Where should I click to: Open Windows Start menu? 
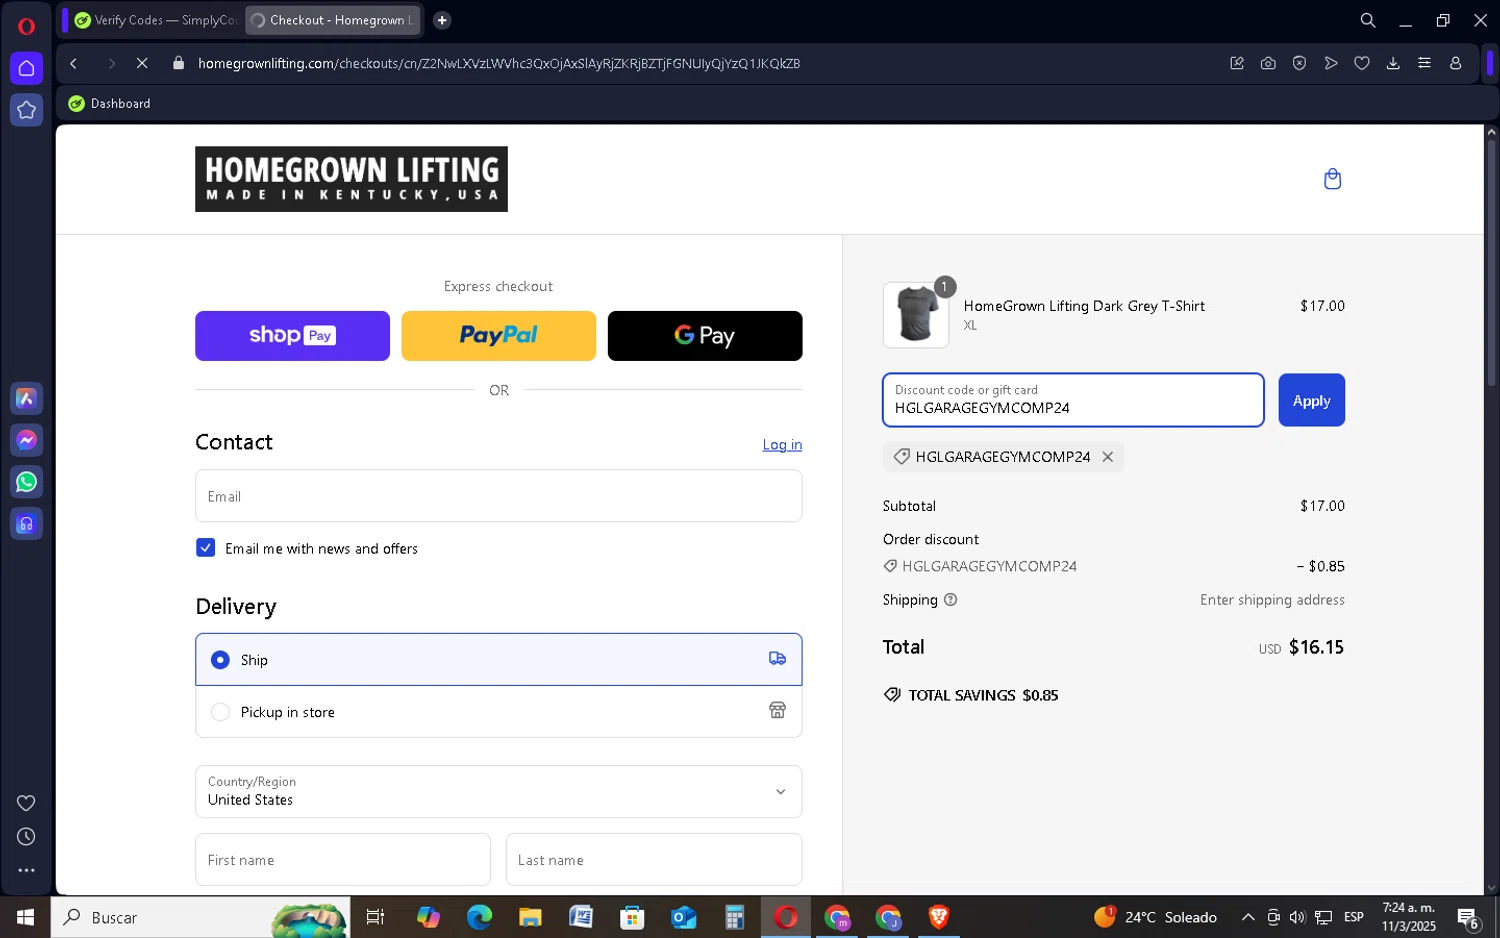coord(25,917)
